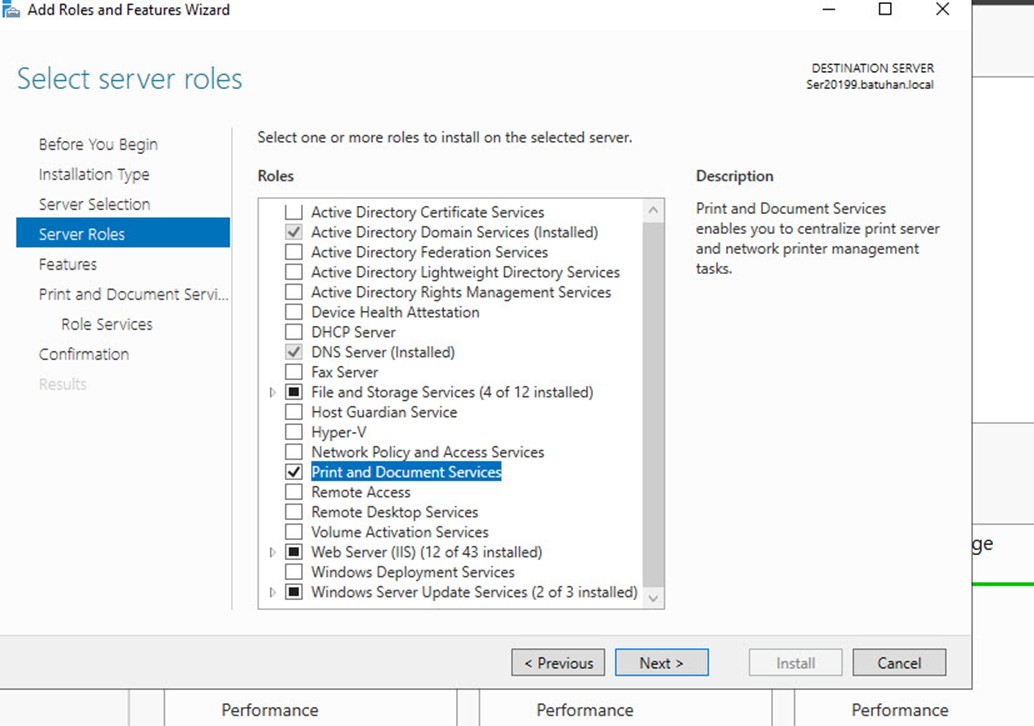Select Windows Deployment Services label

[x=413, y=572]
